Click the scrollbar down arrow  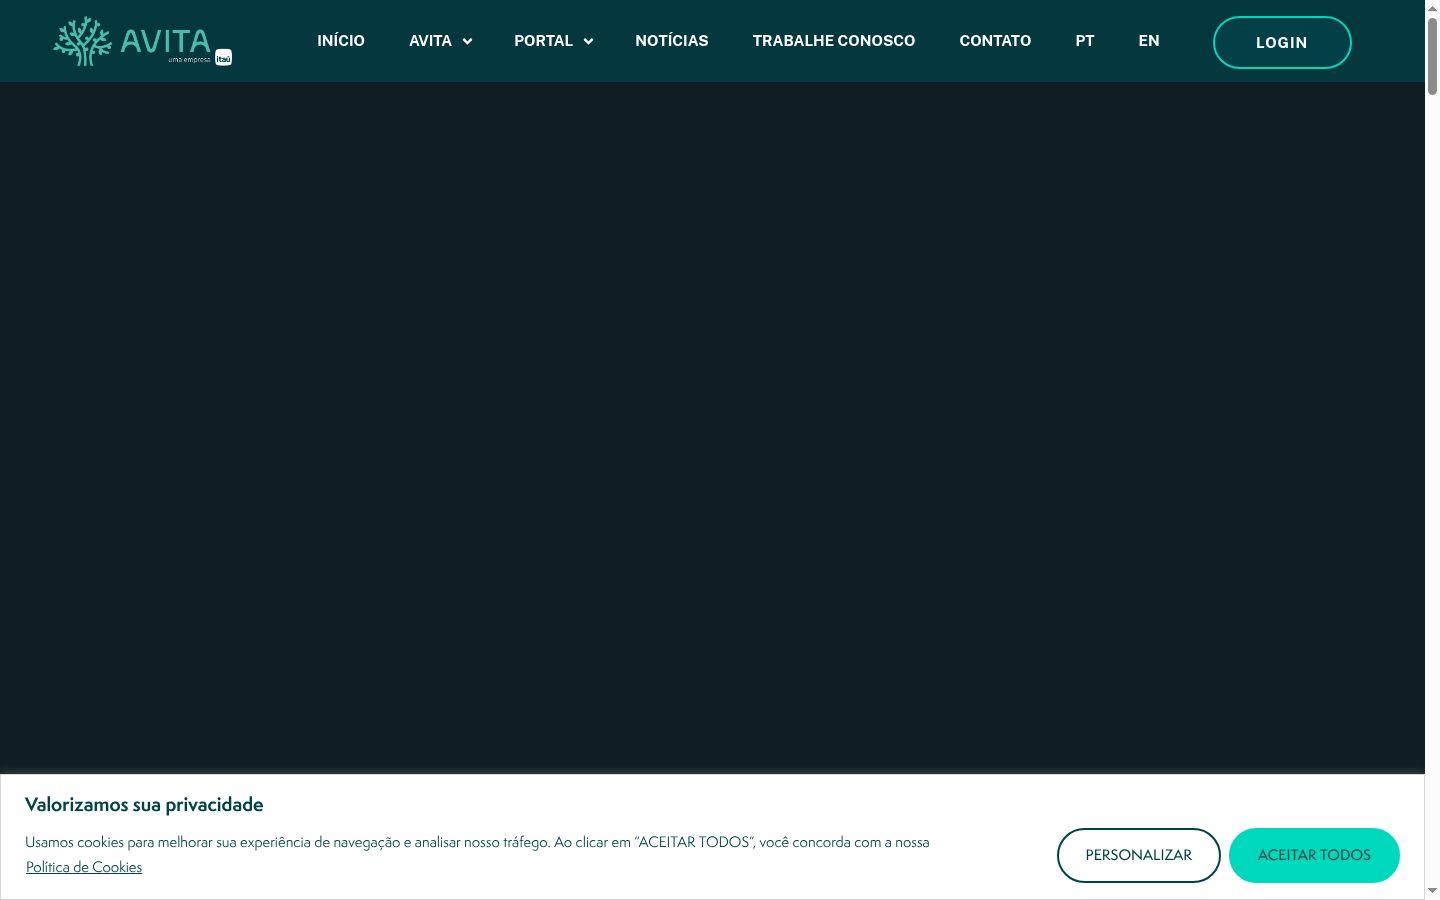coord(1432,891)
